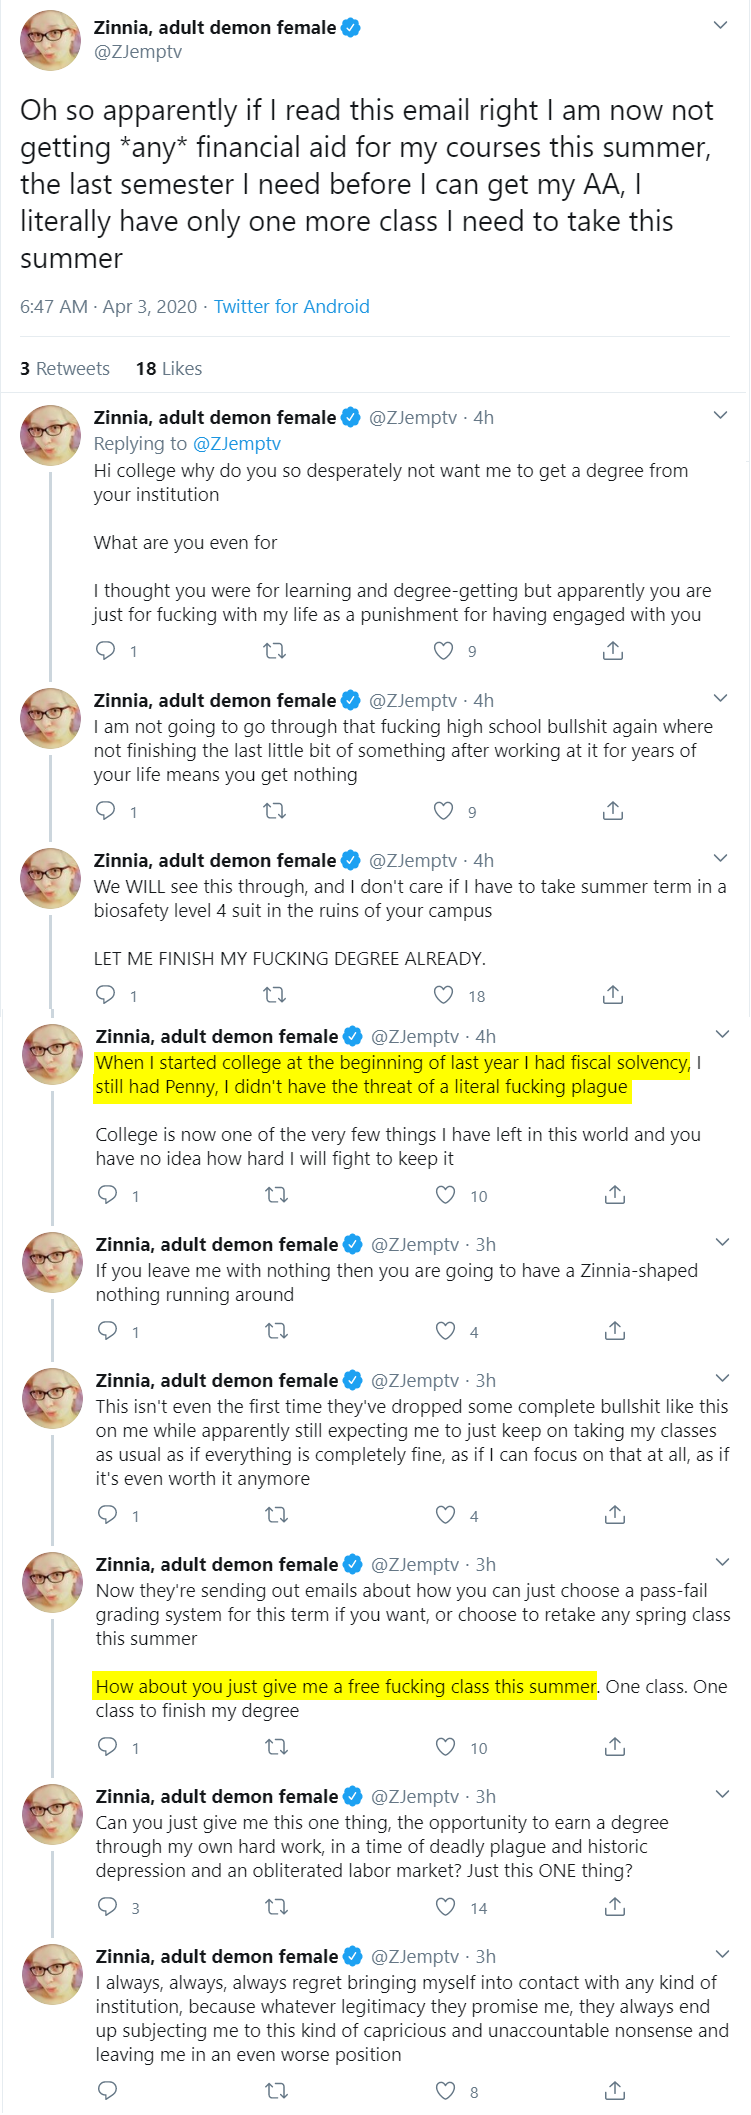Open options chevron on 'fiscal solvency' tweet

tap(722, 1034)
